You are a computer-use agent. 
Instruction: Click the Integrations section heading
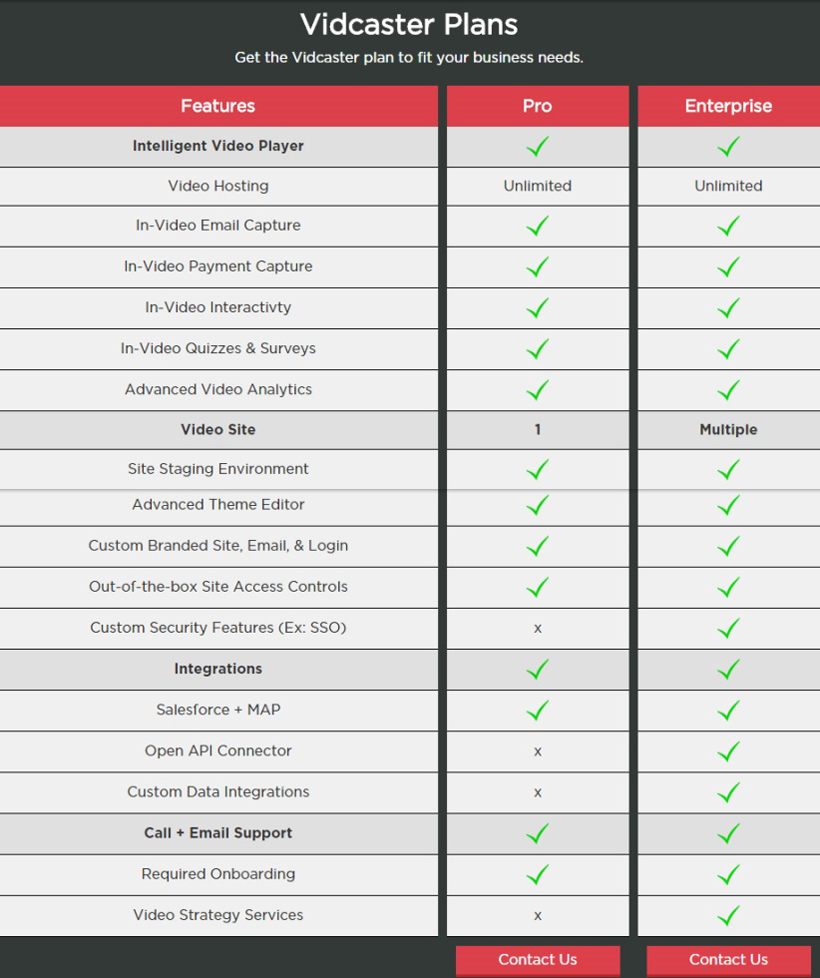click(218, 669)
